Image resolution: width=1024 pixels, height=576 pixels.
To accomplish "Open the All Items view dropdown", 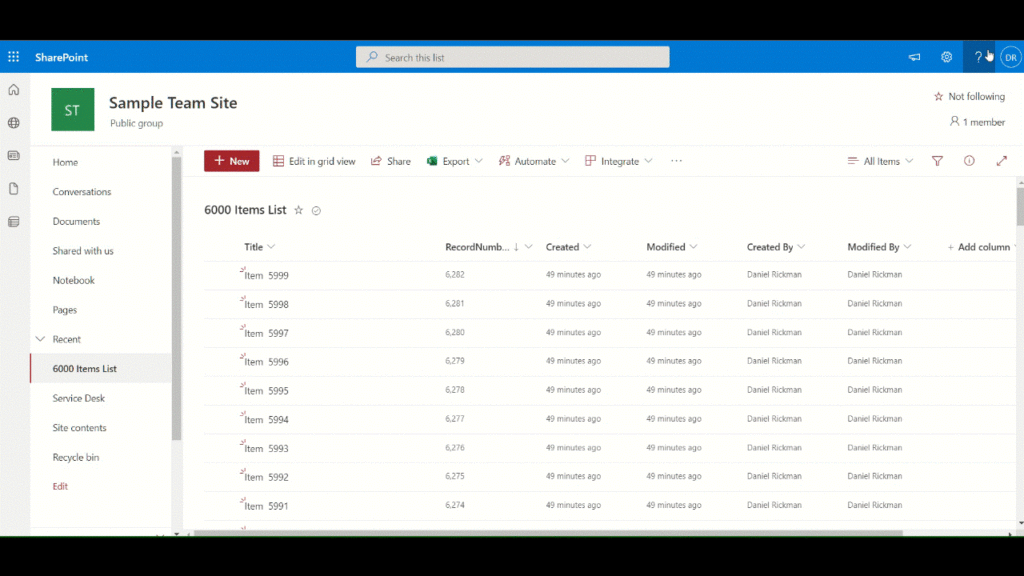I will (x=879, y=160).
